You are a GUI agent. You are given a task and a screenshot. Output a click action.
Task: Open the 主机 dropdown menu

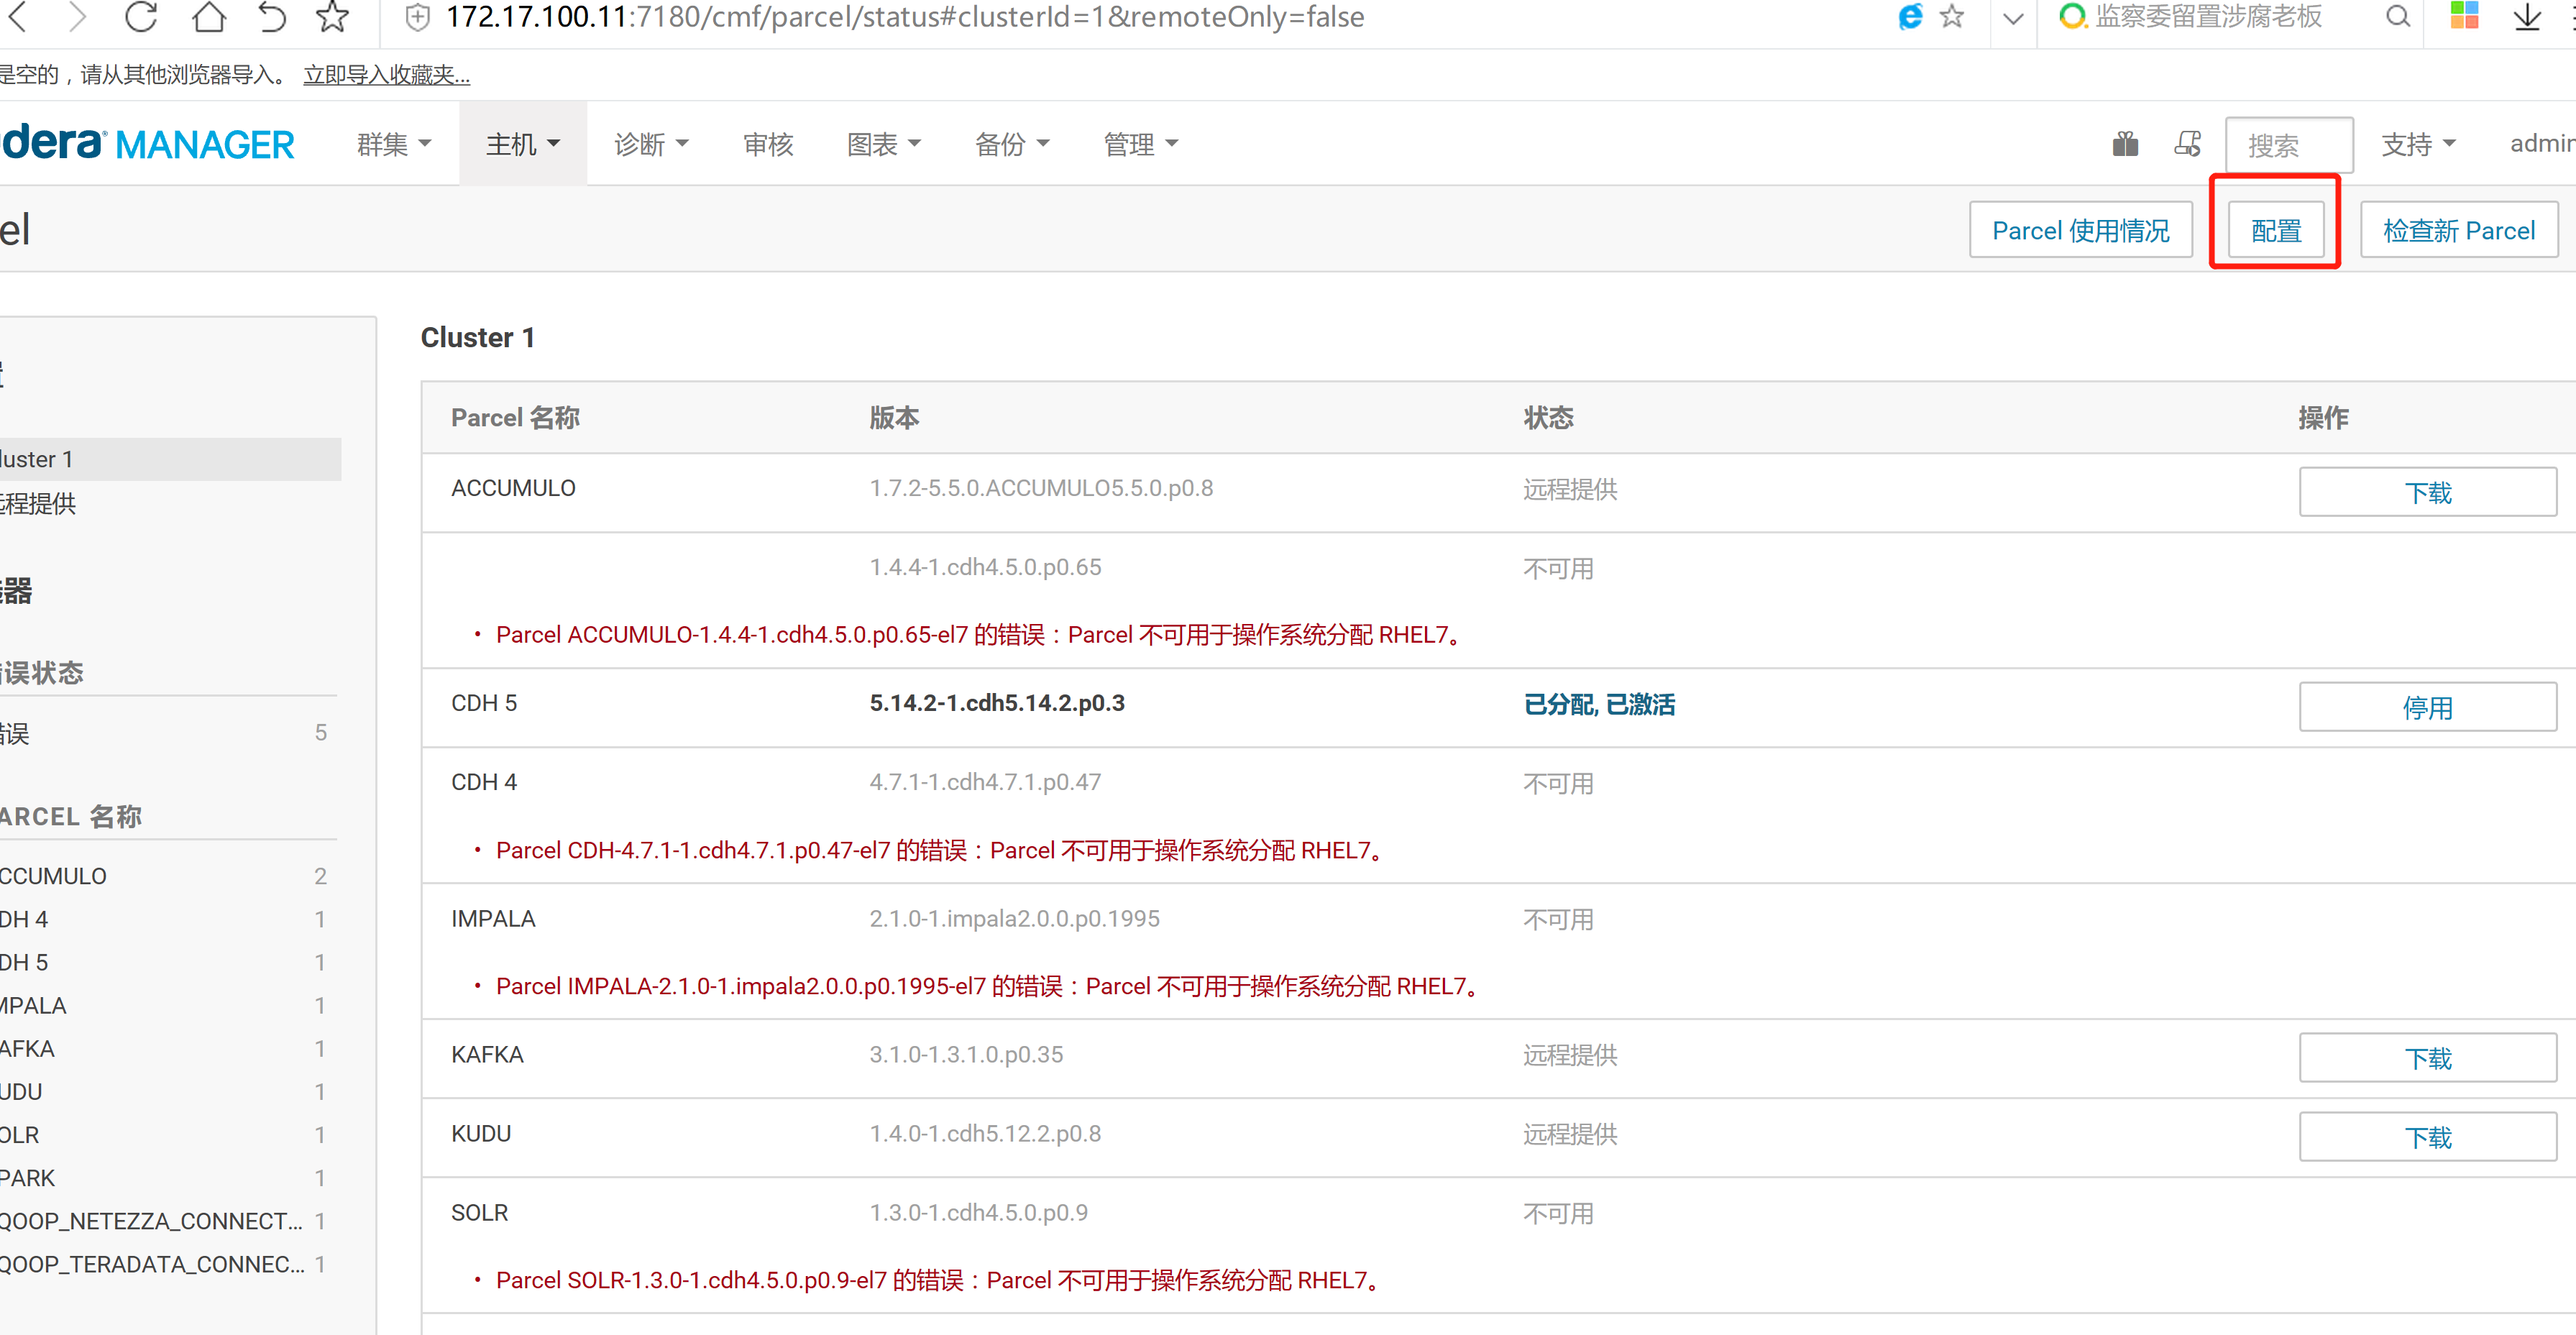522,144
